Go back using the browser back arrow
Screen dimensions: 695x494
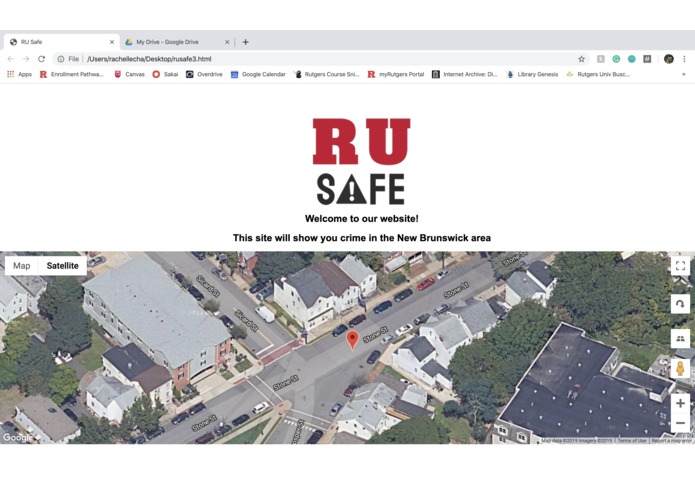[x=11, y=59]
